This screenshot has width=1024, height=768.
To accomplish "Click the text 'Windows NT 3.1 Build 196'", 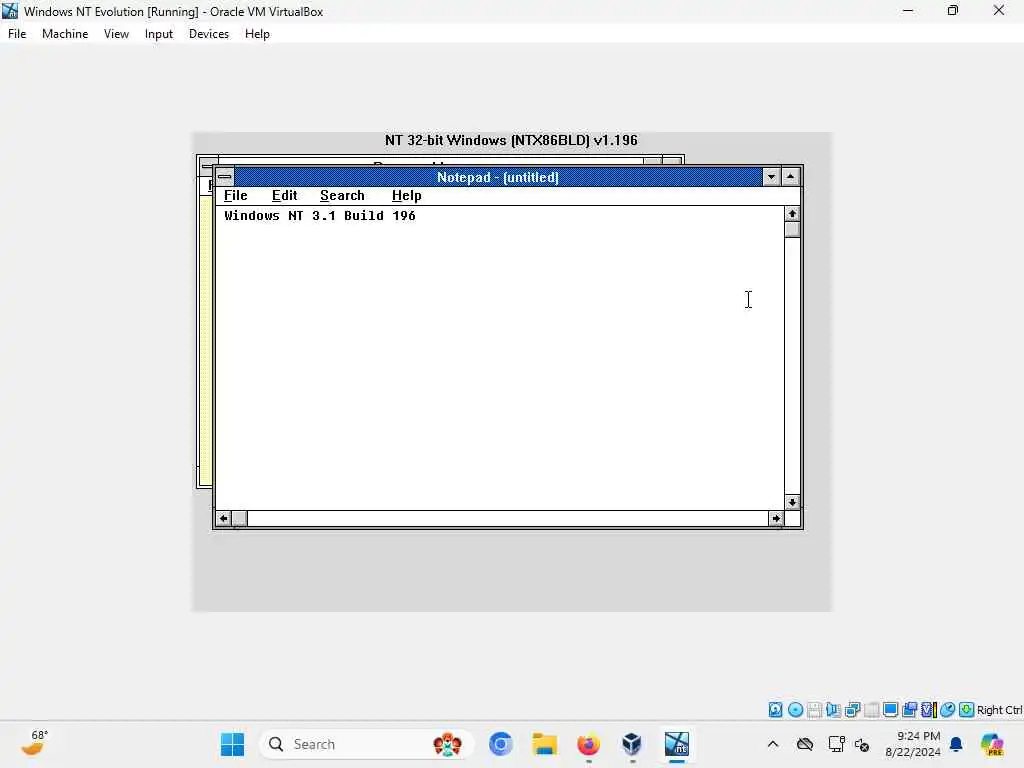I will 320,216.
